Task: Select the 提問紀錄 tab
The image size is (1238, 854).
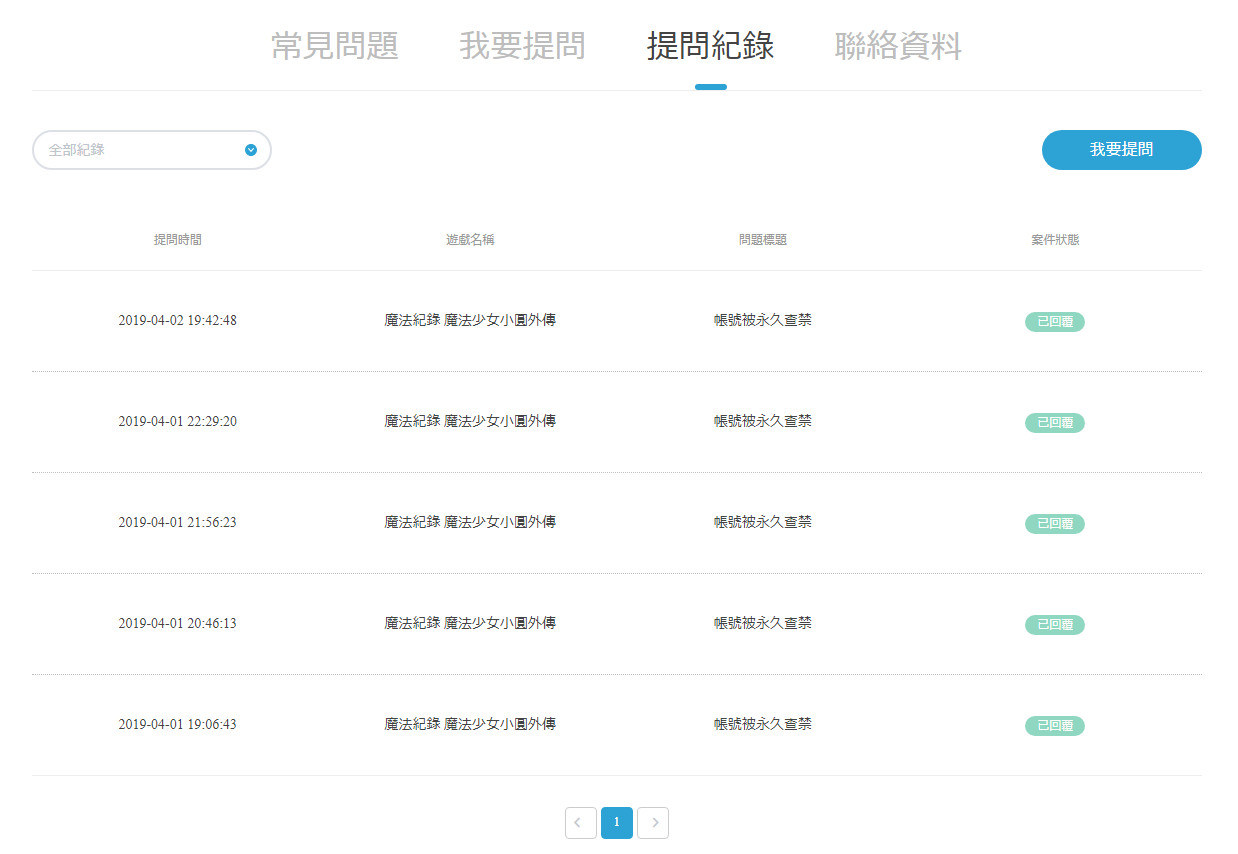Action: (710, 46)
